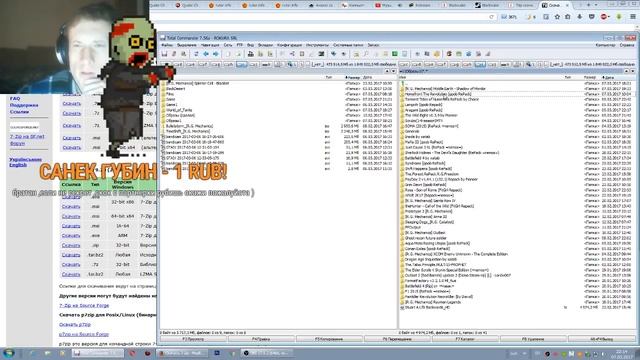Open the Windows Start button
The height and width of the screenshot is (360, 640).
(9, 353)
